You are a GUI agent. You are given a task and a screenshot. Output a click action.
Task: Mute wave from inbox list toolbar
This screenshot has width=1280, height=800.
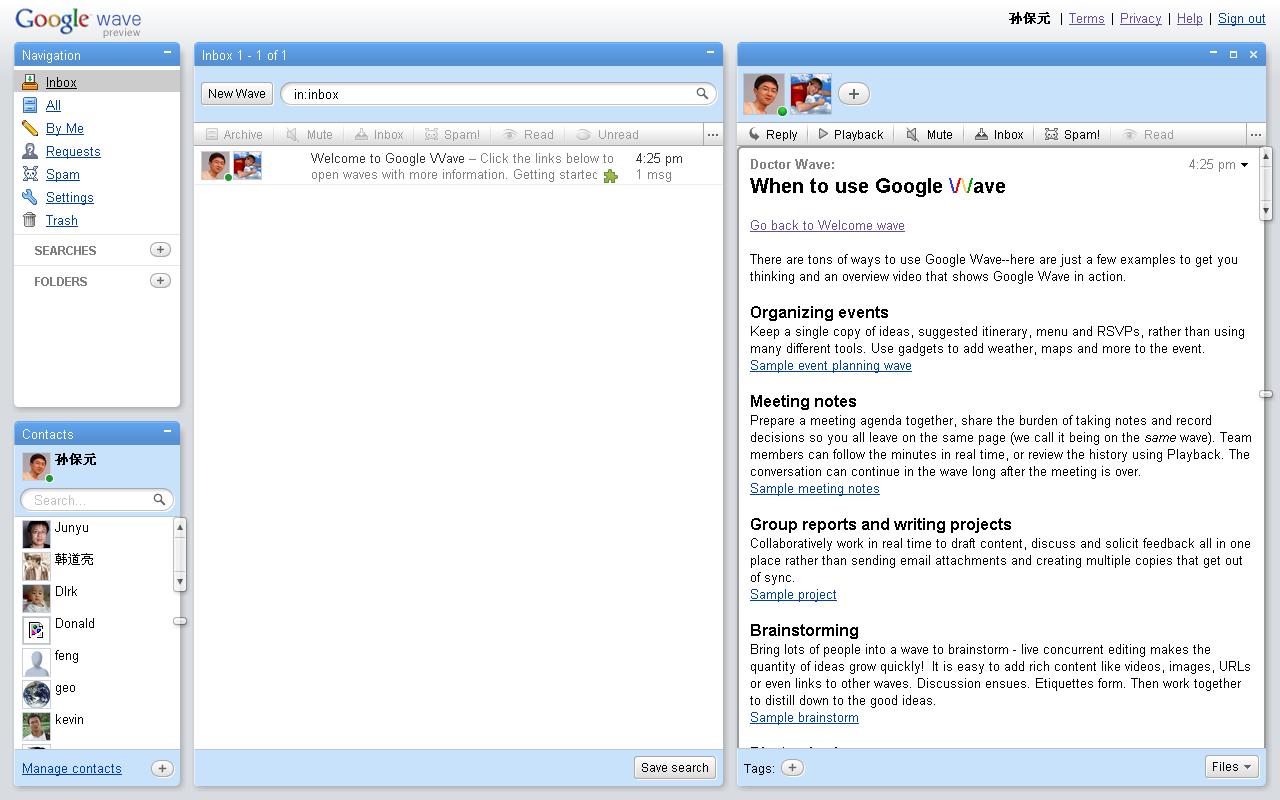tap(310, 135)
